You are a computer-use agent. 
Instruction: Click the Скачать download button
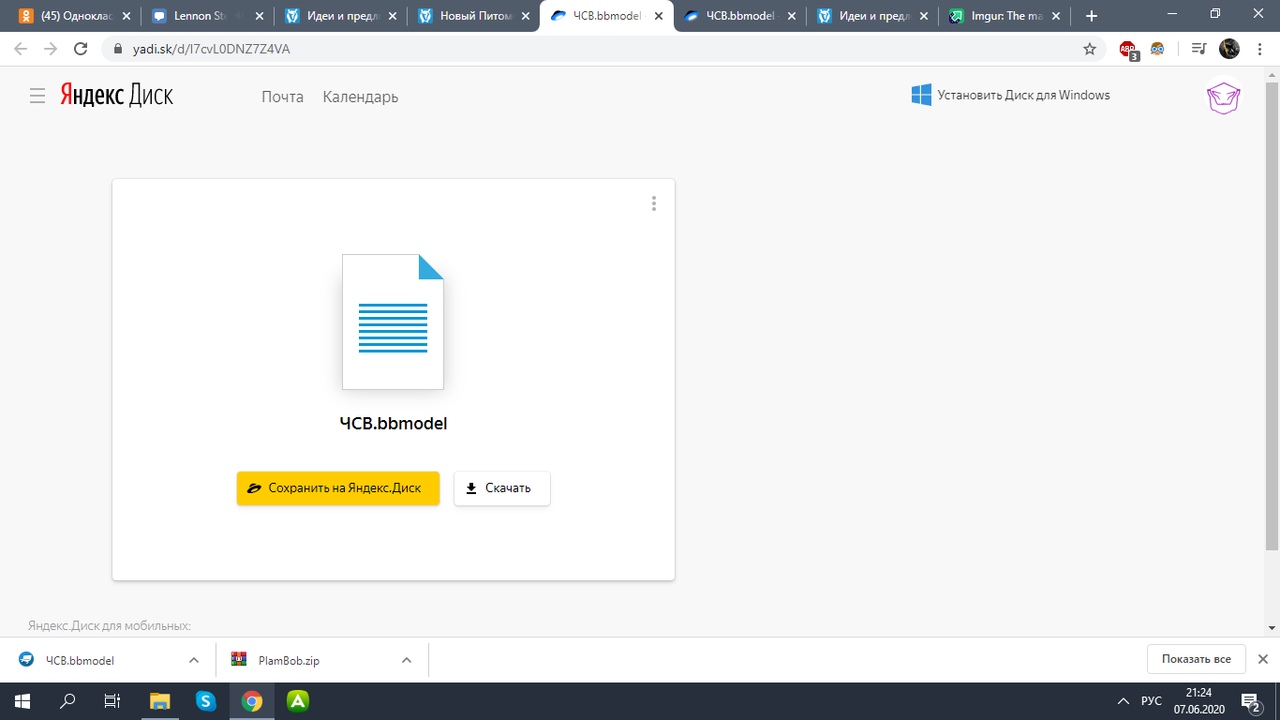[502, 488]
